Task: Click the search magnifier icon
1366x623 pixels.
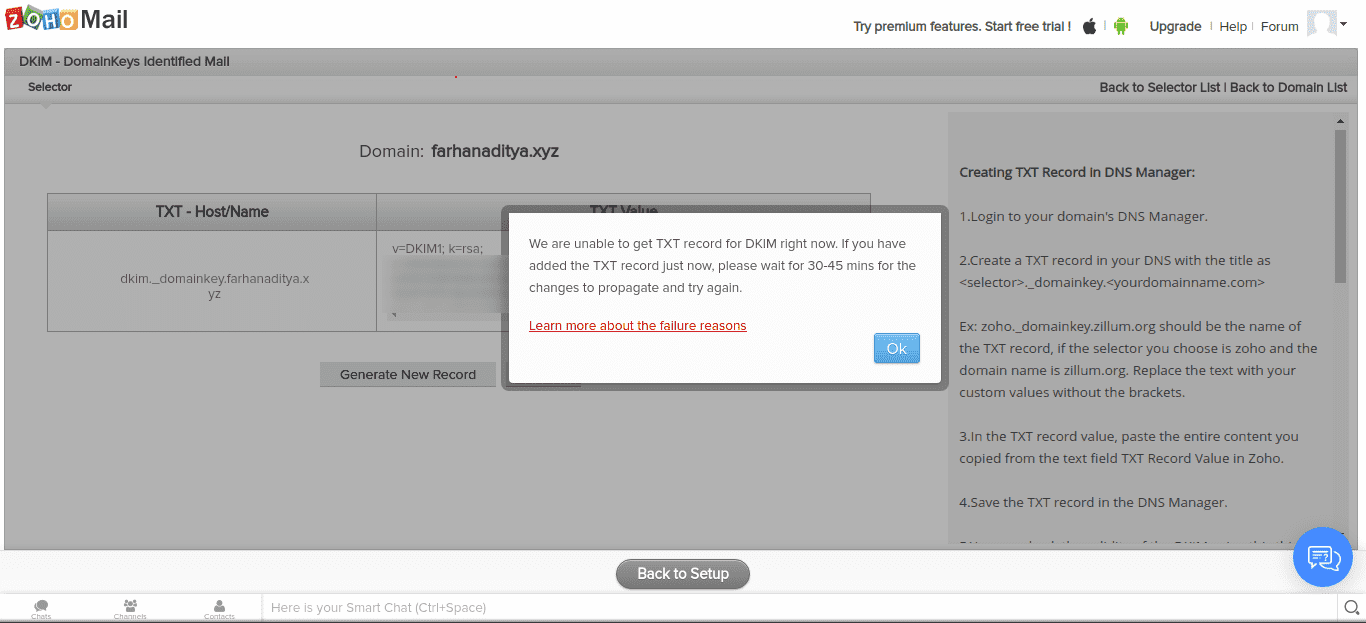Action: pyautogui.click(x=1351, y=607)
